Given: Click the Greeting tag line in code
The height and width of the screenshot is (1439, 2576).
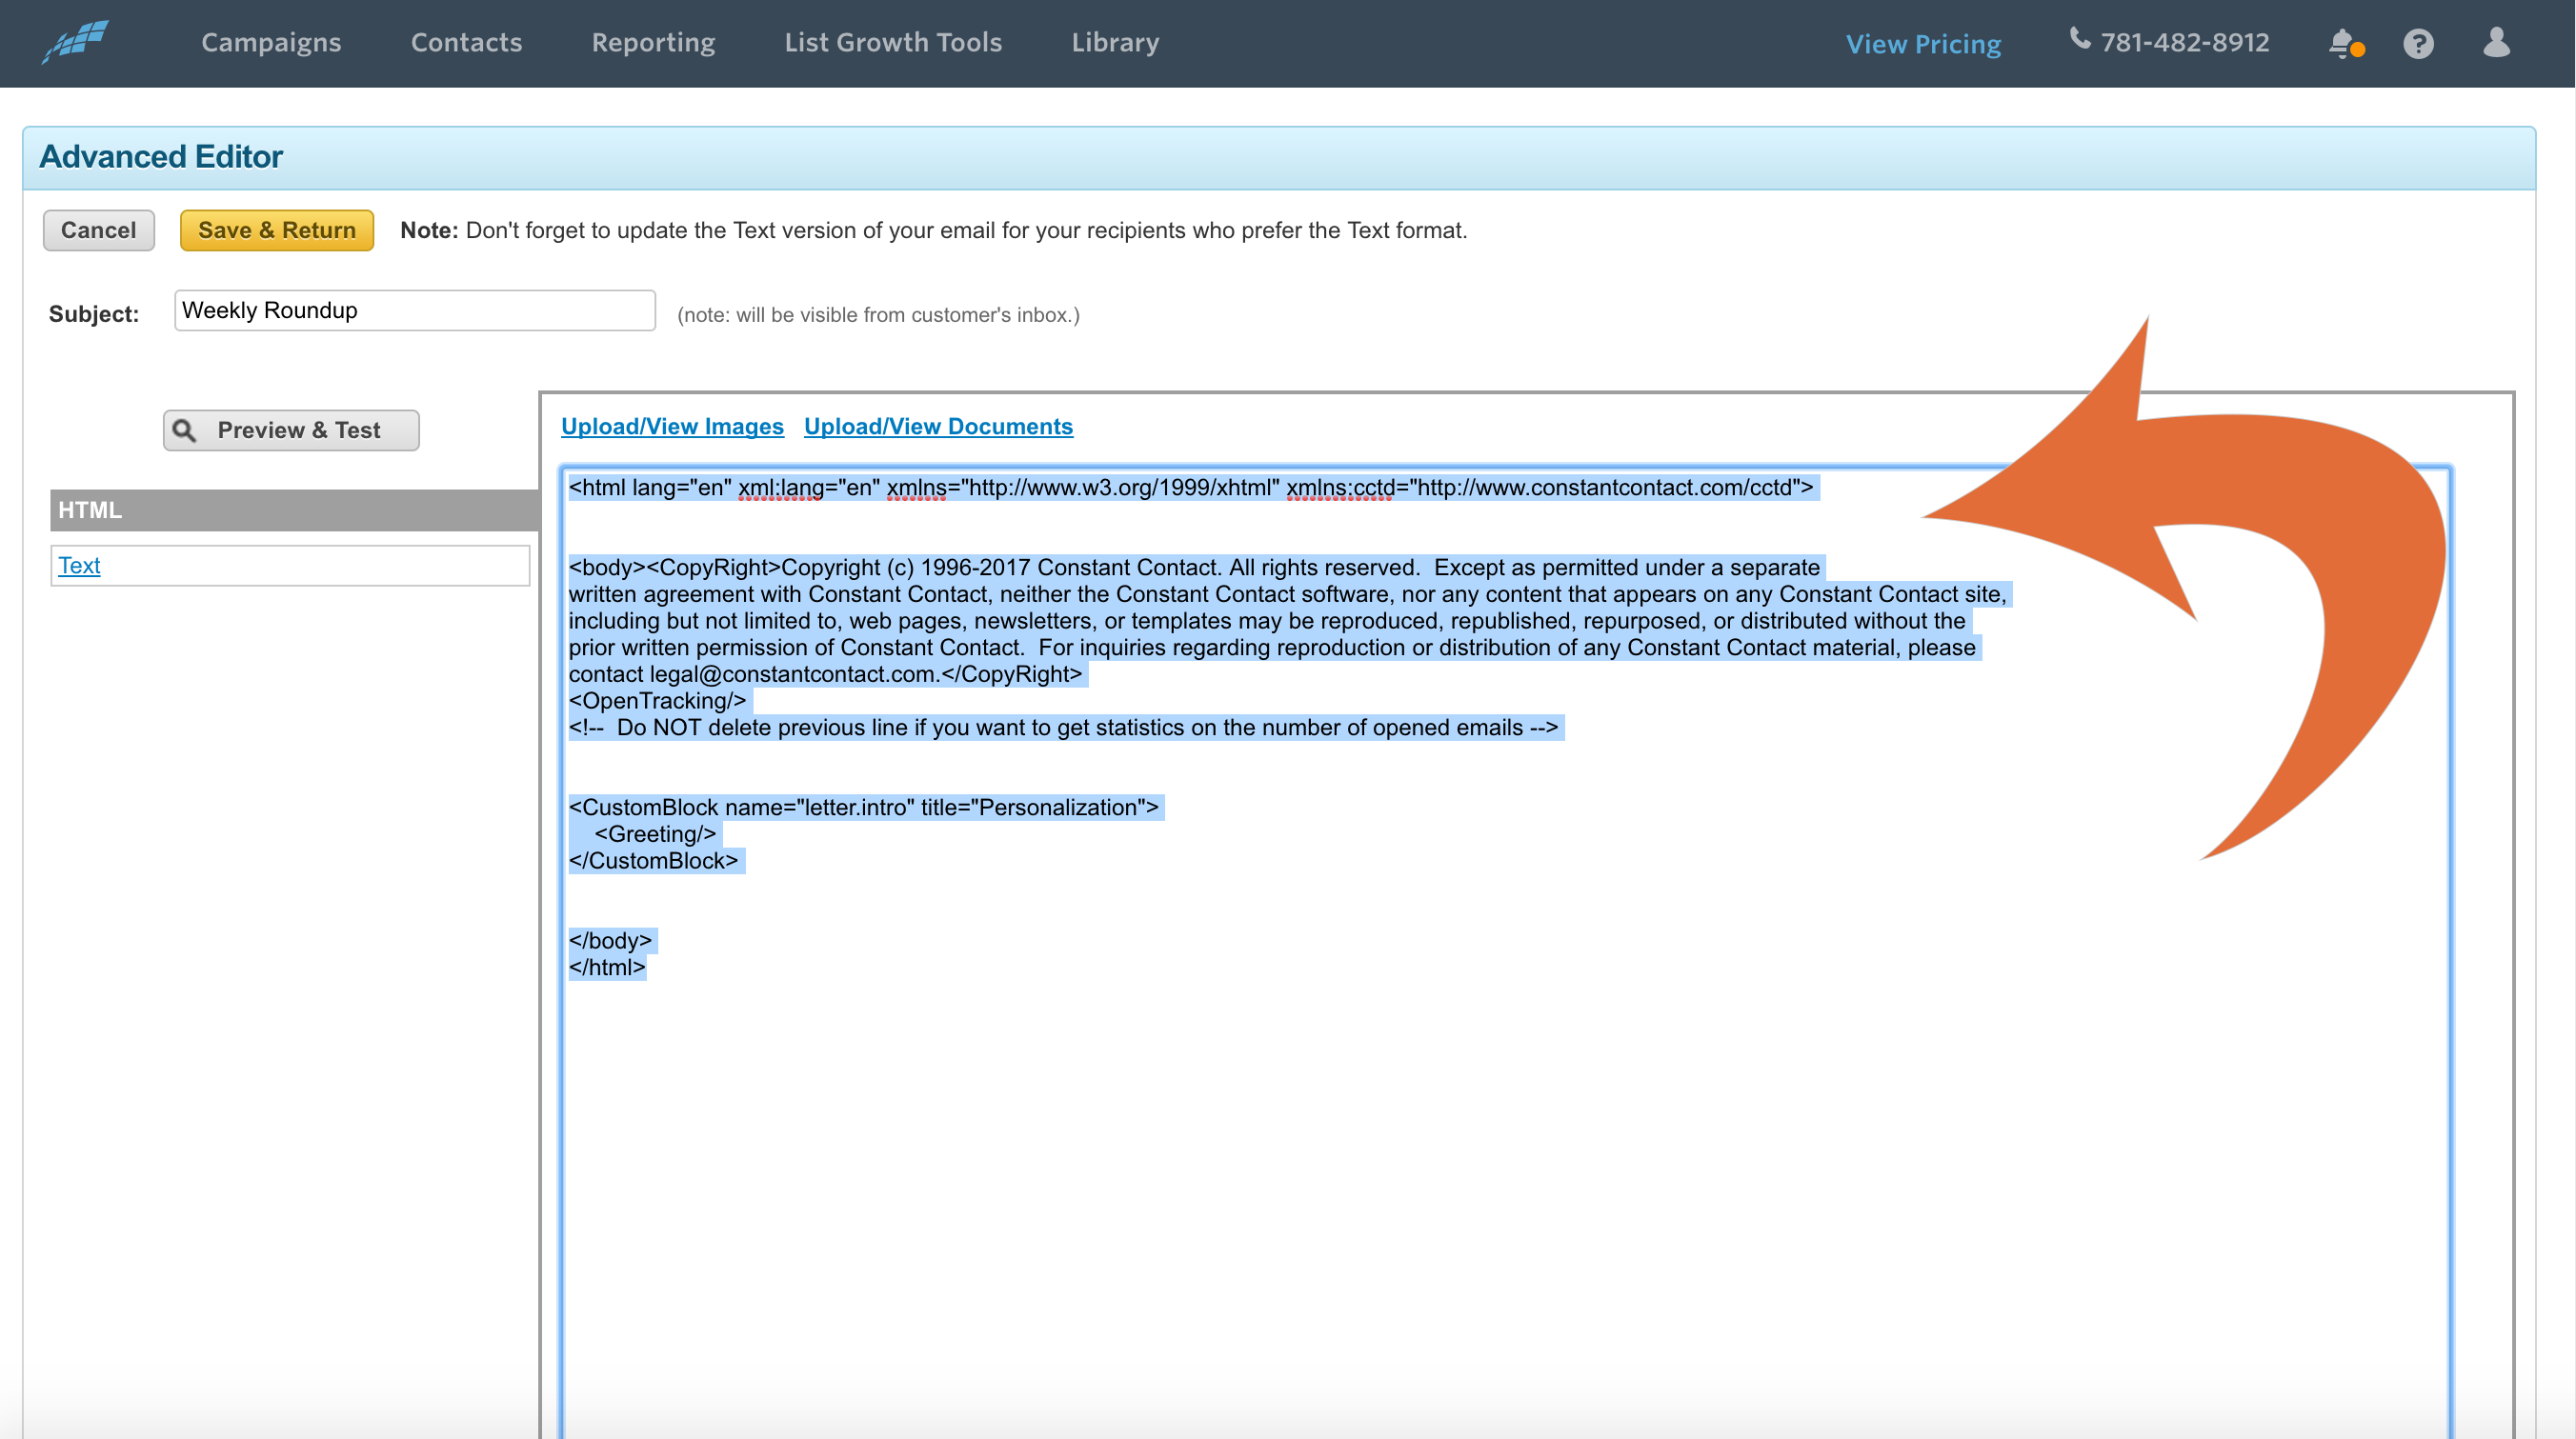Looking at the screenshot, I should (655, 834).
